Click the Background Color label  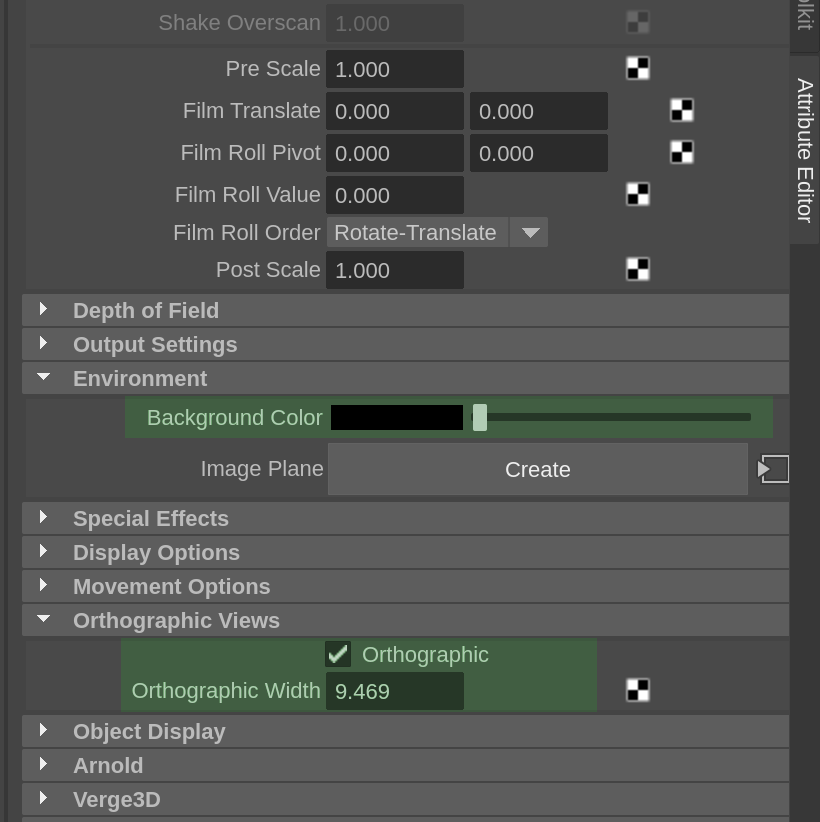pos(234,418)
